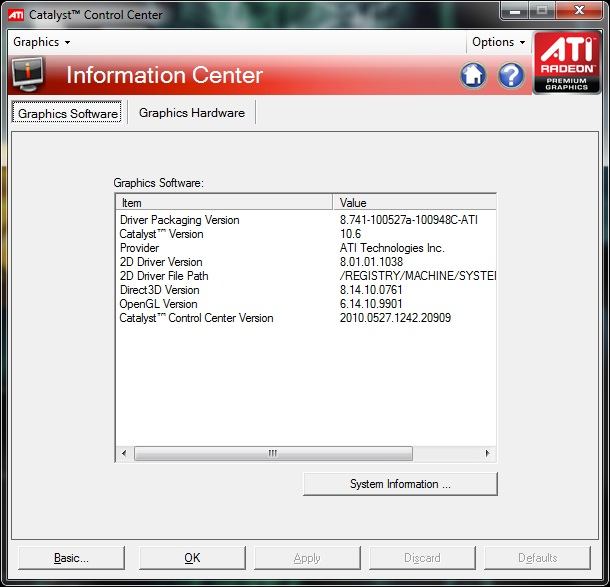Viewport: 610px width, 587px height.
Task: Click value 8.741-100527a-100948C-ATI
Action: (x=408, y=220)
